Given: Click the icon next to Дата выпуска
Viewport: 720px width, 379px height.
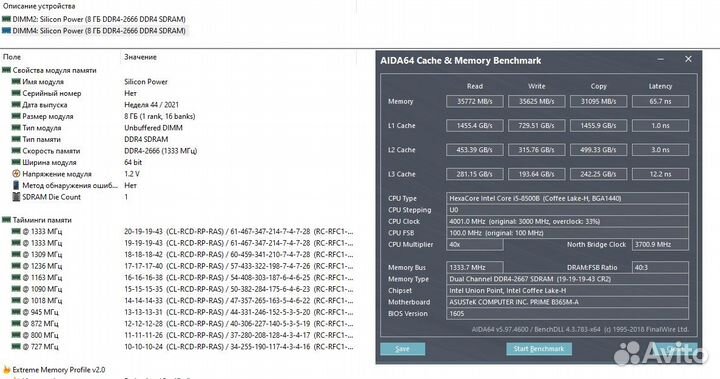Looking at the screenshot, I should 16,105.
